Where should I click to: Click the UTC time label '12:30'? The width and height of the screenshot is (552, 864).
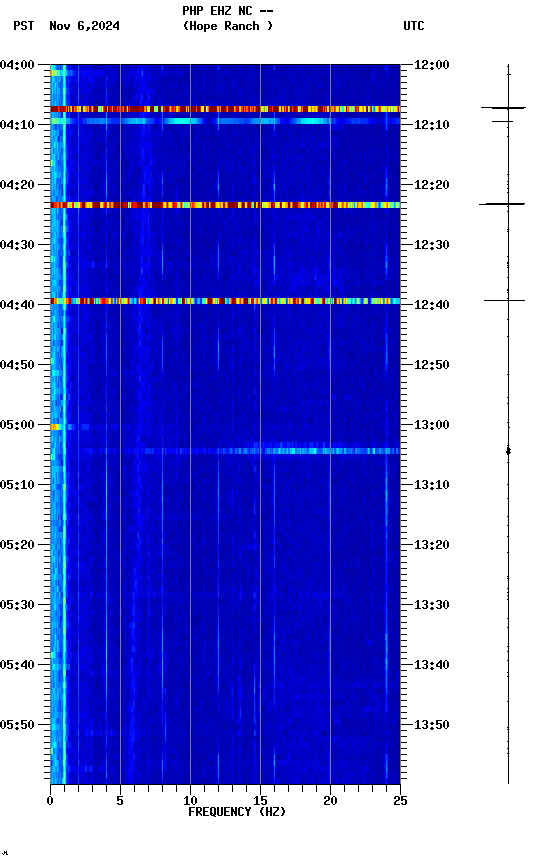click(x=432, y=245)
